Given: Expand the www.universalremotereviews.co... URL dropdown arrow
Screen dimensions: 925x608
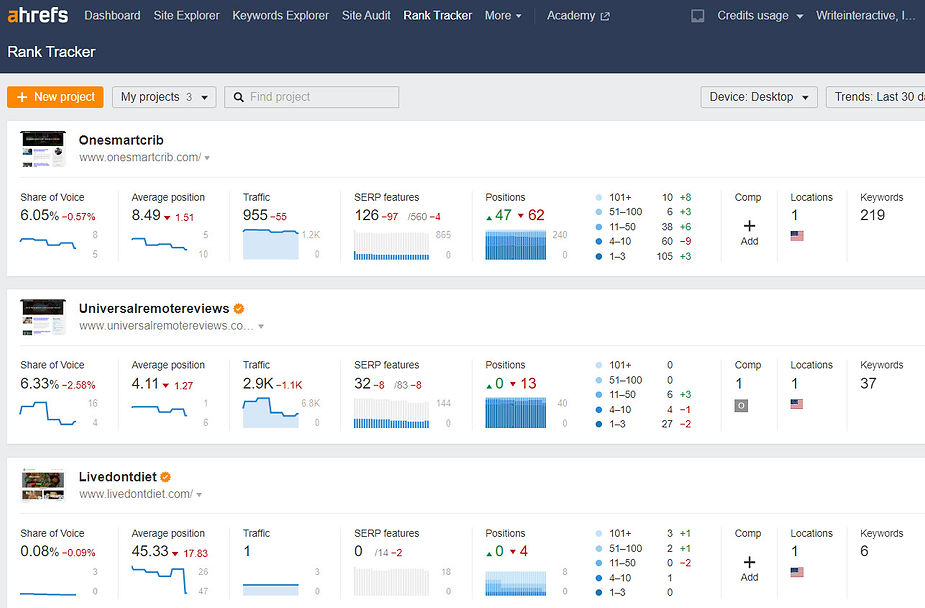Looking at the screenshot, I should tap(261, 326).
